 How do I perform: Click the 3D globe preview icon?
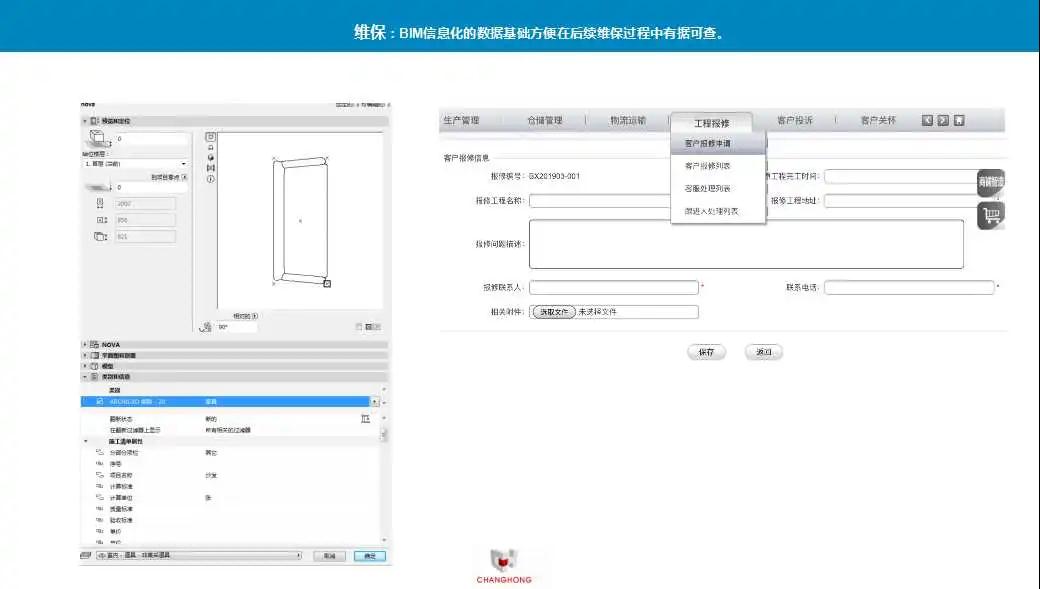tap(210, 158)
